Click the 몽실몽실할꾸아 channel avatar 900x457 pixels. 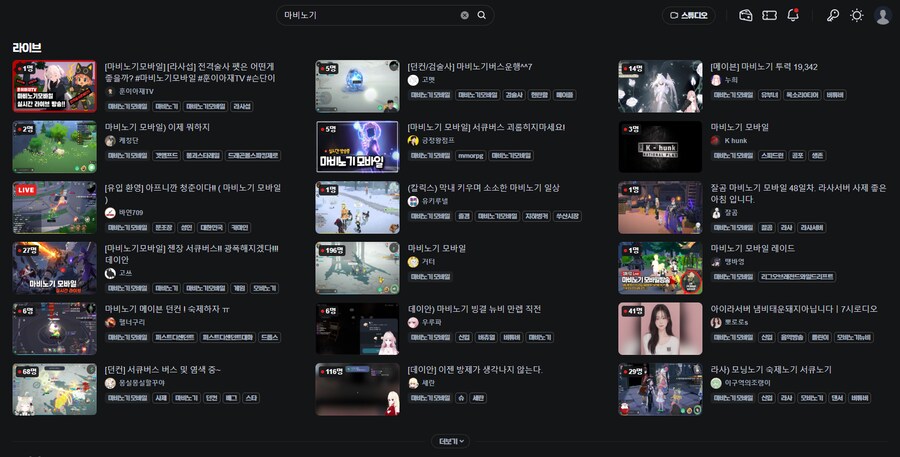click(110, 383)
